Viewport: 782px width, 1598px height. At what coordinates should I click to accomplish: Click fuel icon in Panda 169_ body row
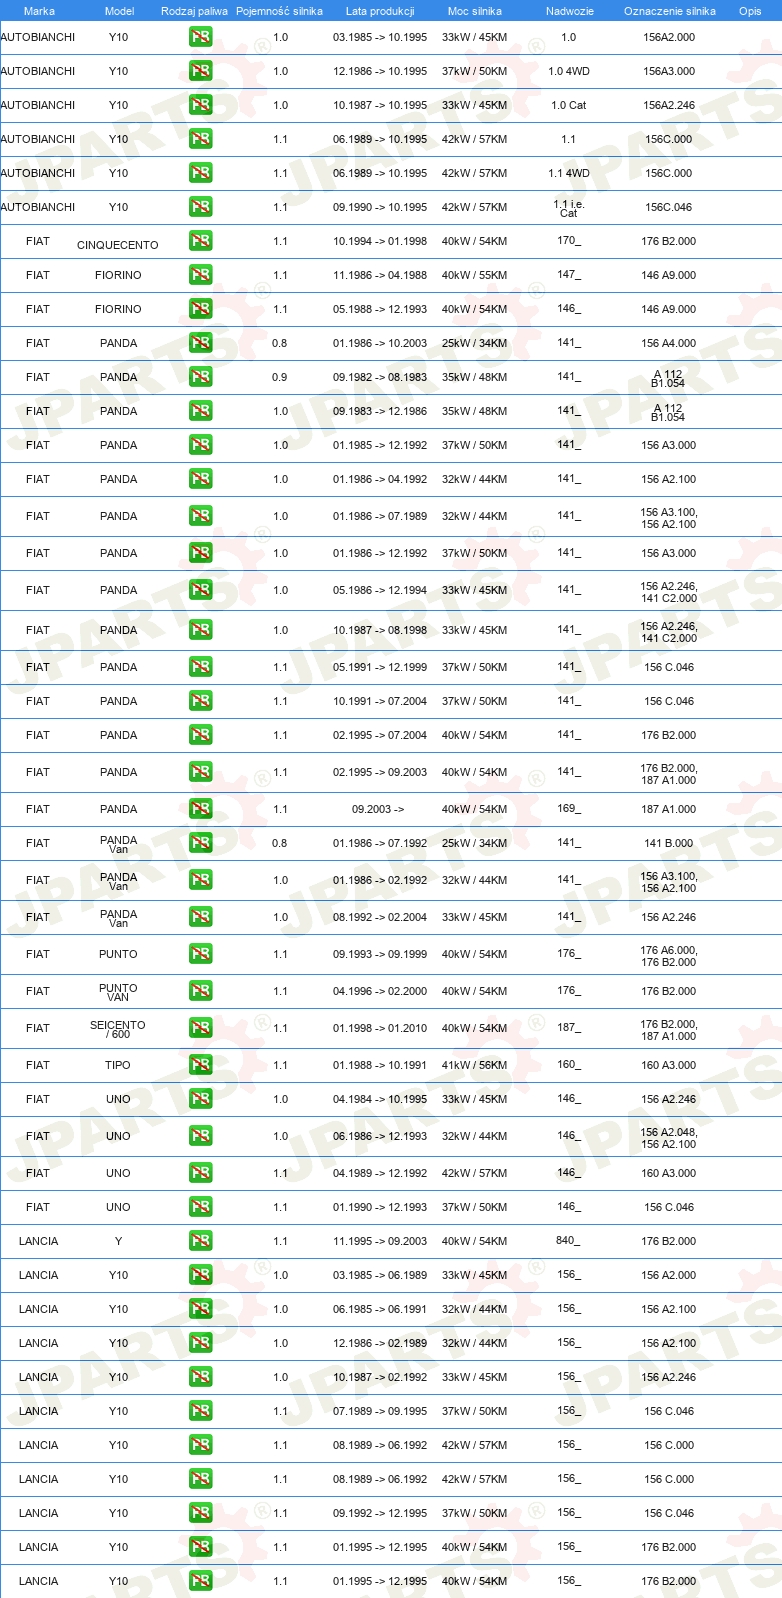pos(201,809)
